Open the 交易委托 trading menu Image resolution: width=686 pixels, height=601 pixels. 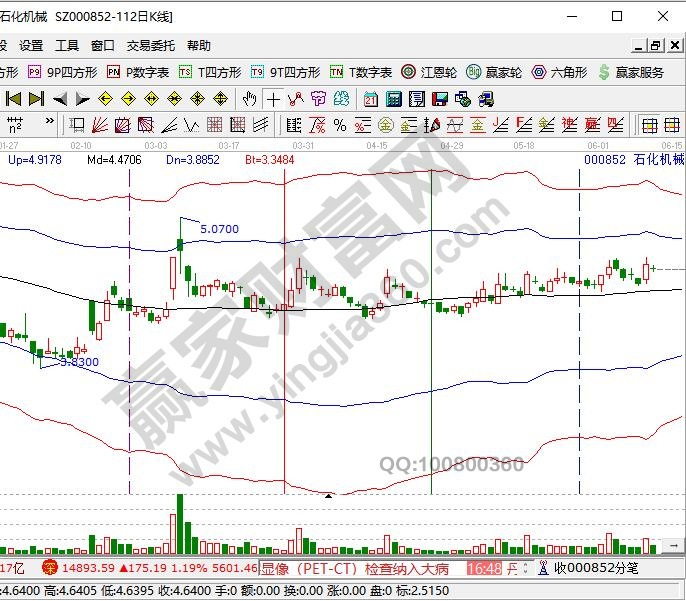click(x=150, y=45)
